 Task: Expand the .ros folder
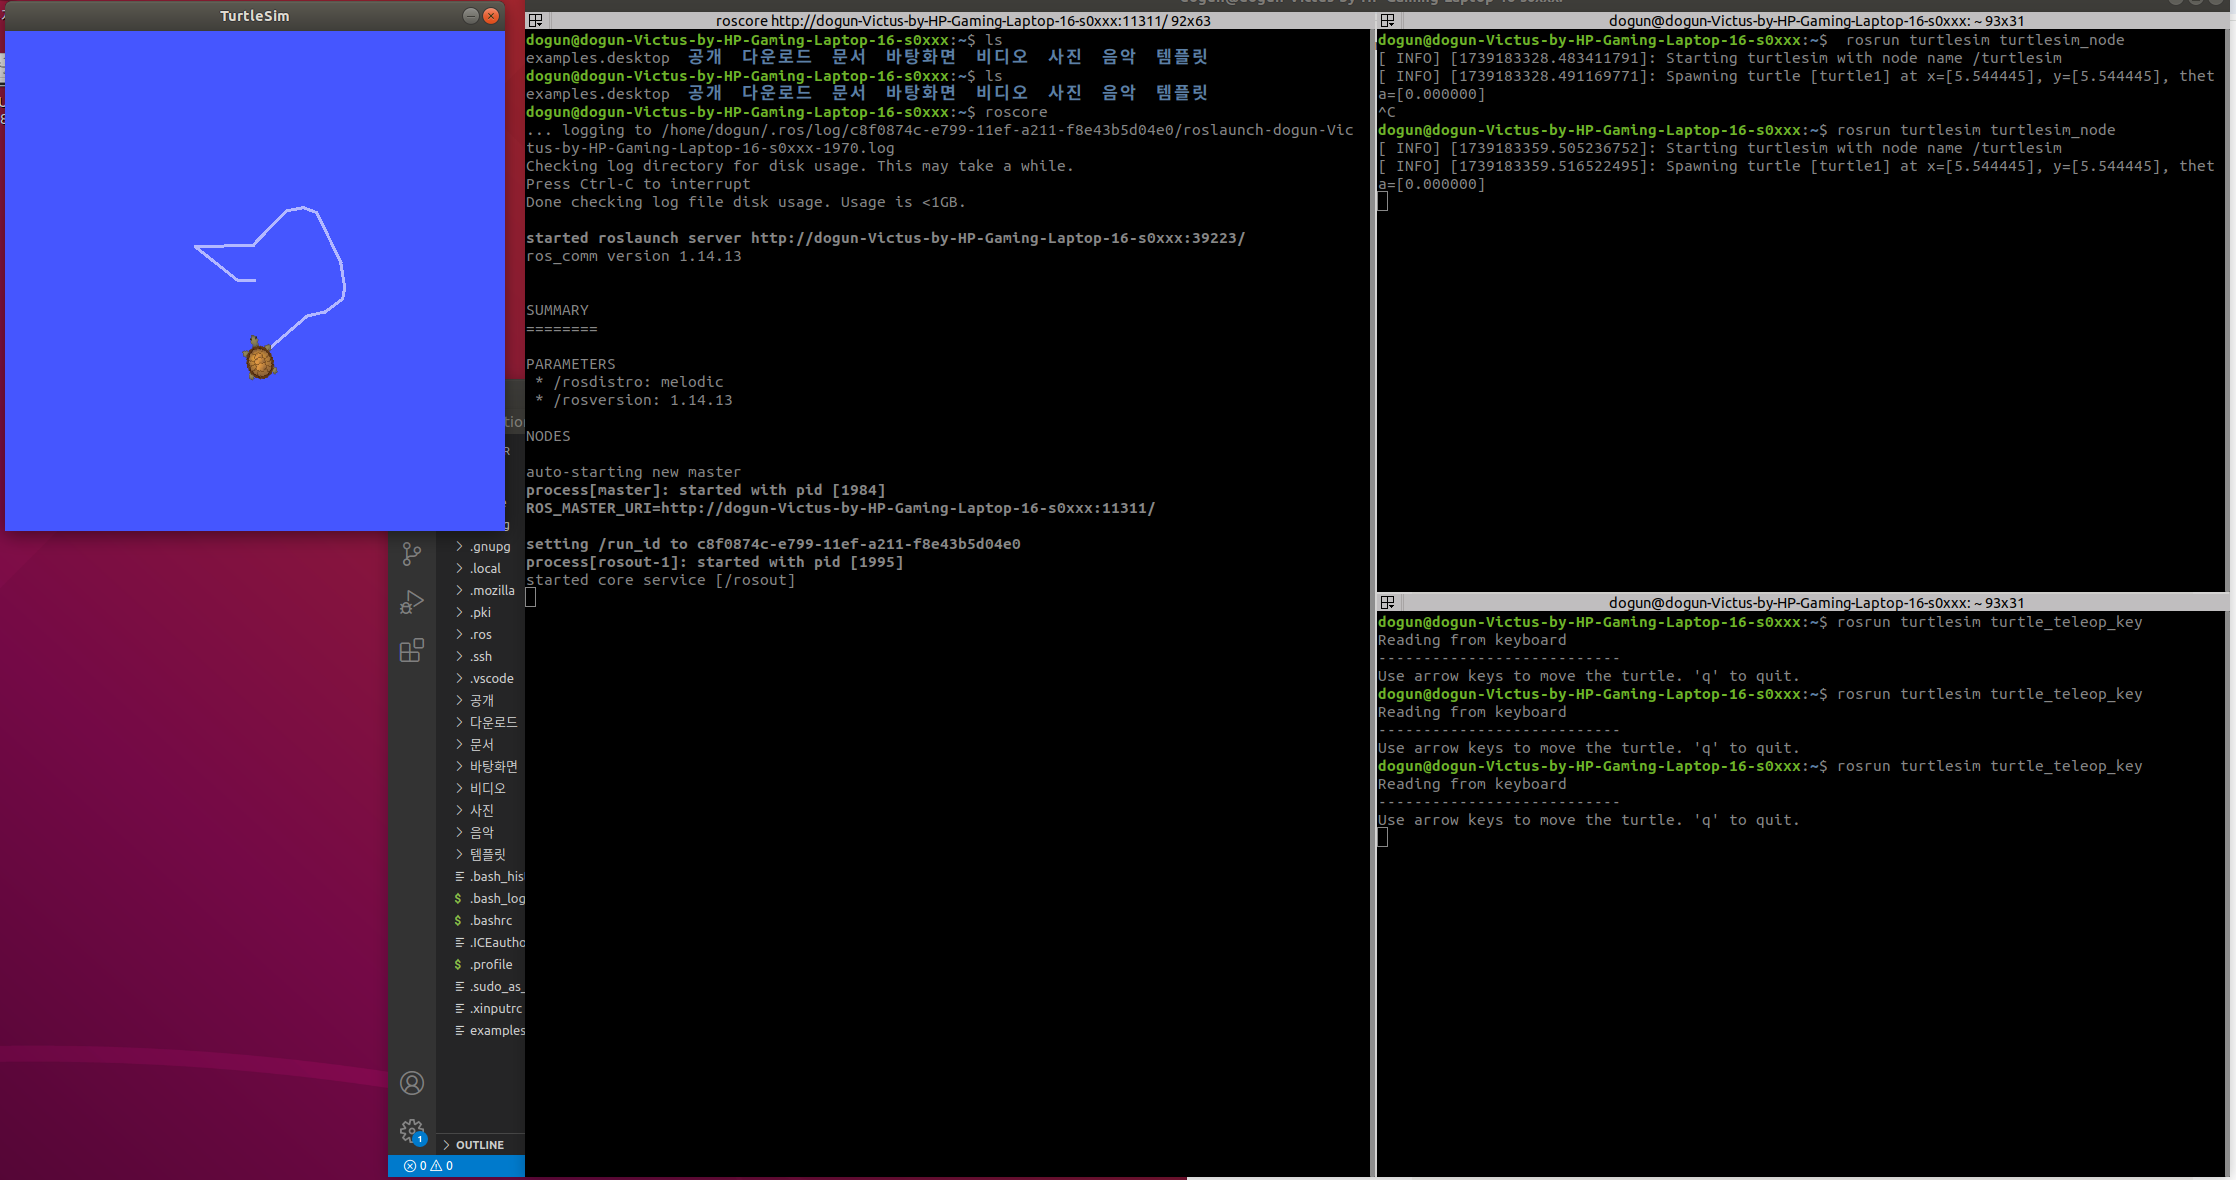pos(481,635)
